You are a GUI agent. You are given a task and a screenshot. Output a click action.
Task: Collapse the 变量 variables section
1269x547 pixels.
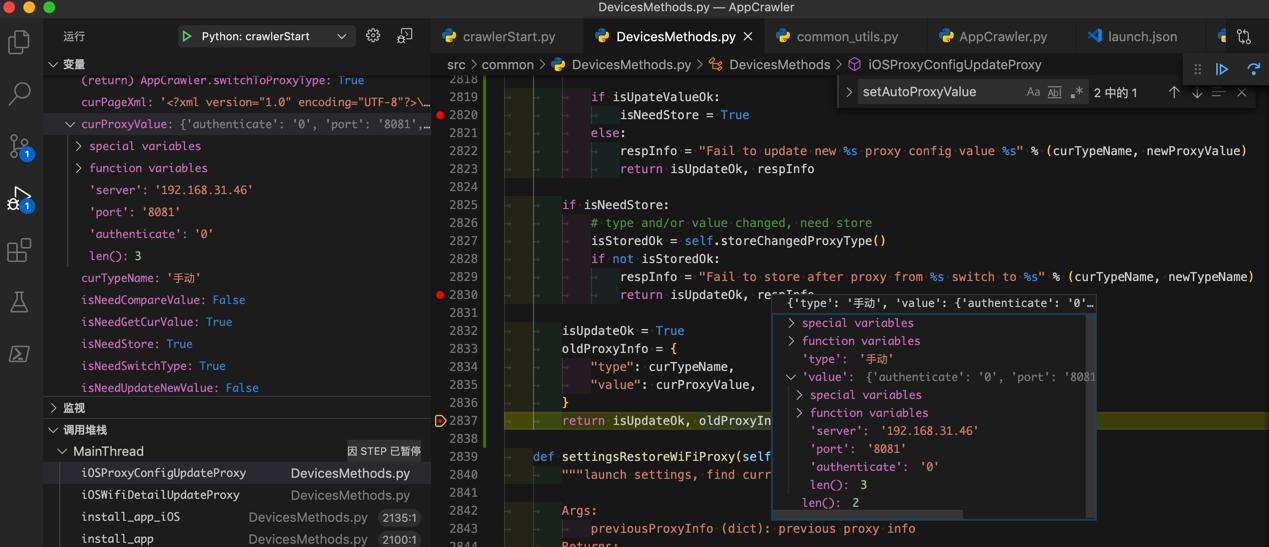coord(53,64)
